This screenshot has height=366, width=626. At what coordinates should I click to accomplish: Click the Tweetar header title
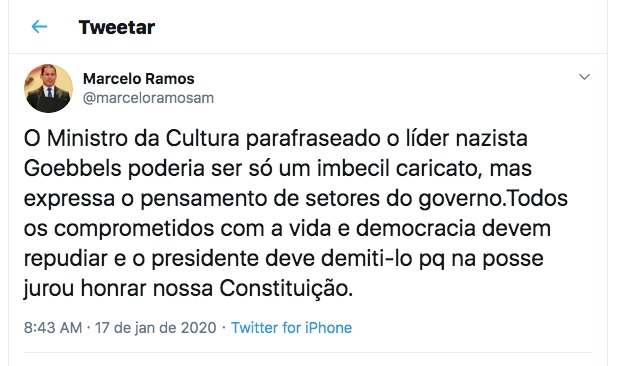click(117, 27)
